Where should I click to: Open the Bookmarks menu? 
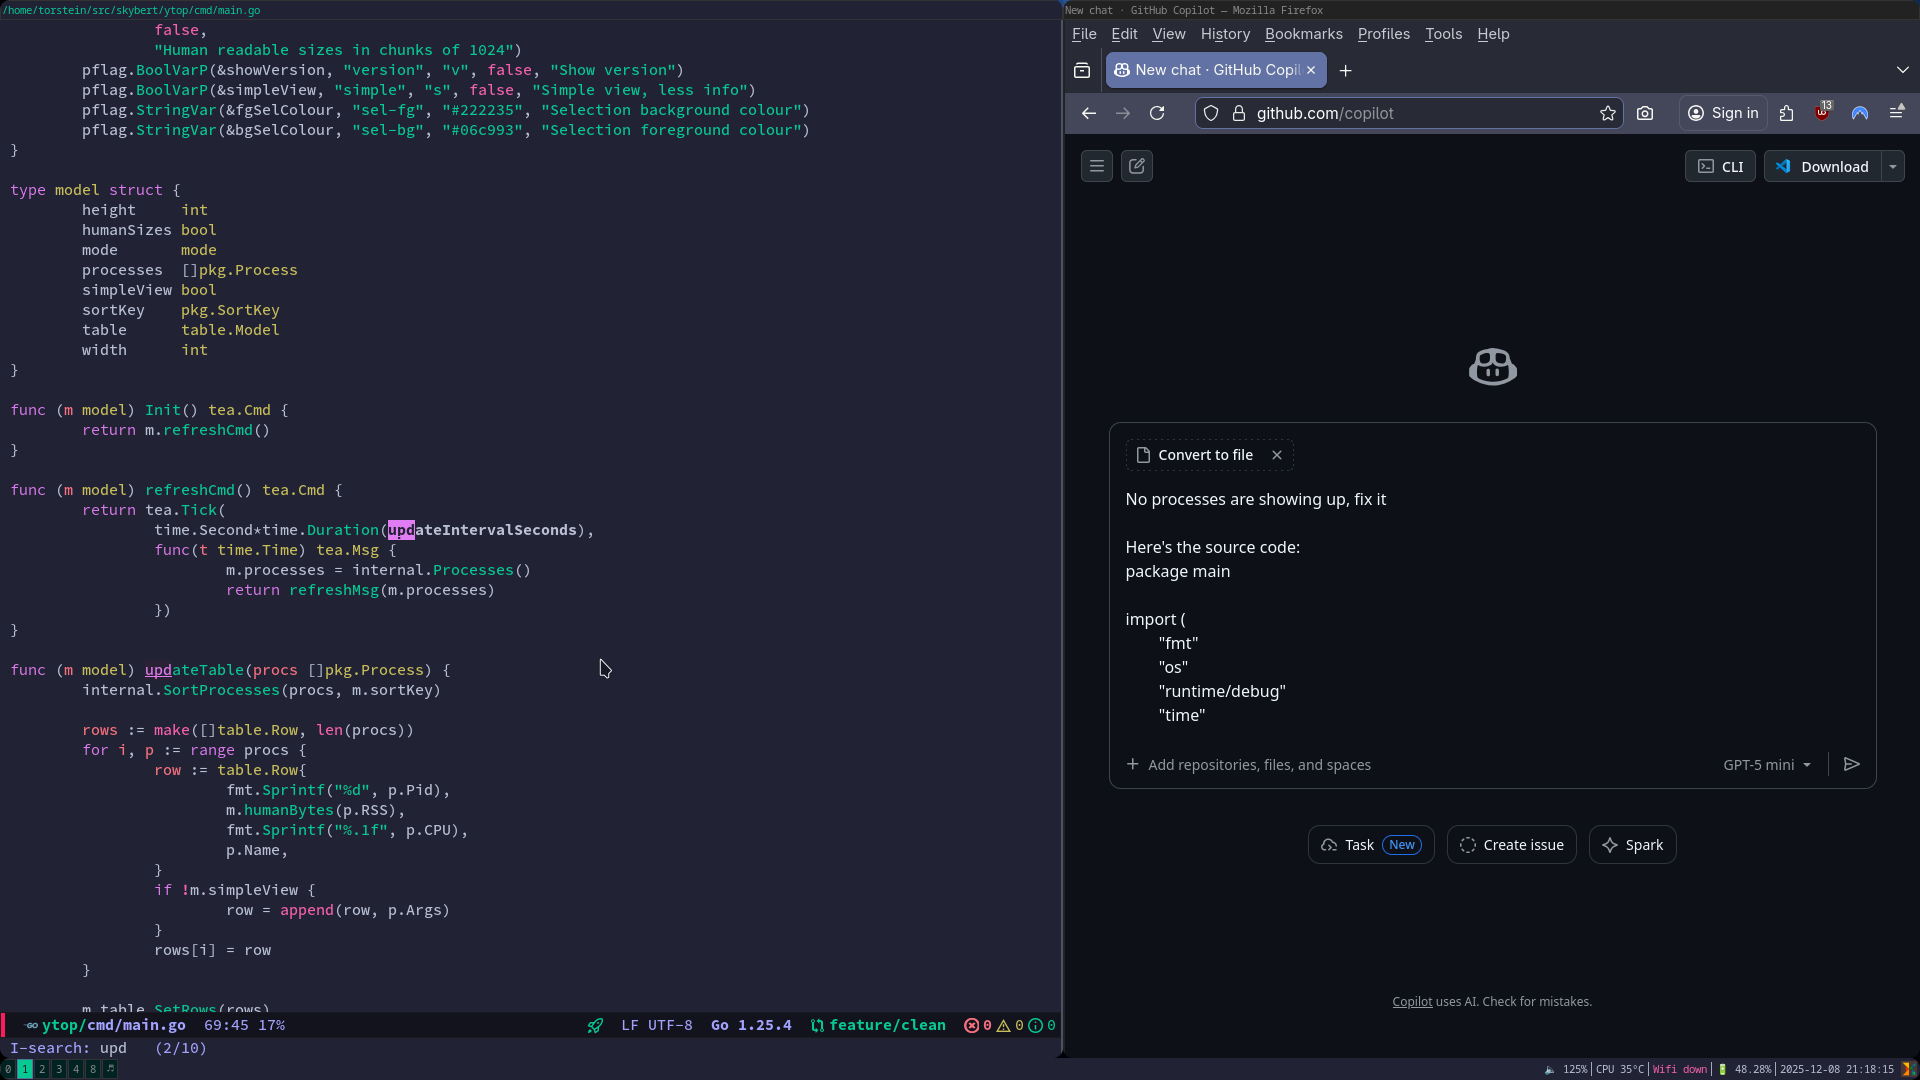tap(1303, 34)
